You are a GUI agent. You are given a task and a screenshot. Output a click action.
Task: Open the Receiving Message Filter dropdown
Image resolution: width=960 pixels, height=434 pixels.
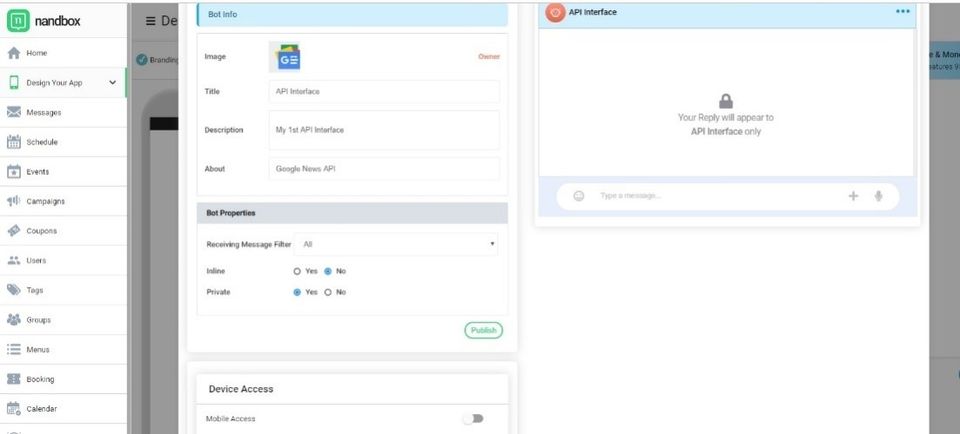(x=396, y=244)
